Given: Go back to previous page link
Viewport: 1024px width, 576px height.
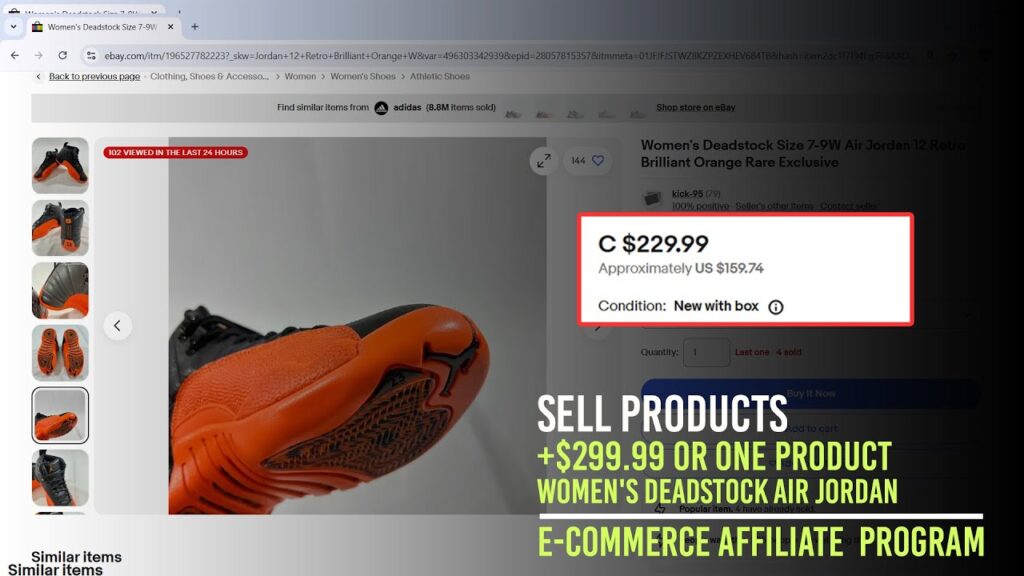Looking at the screenshot, I should click(94, 76).
